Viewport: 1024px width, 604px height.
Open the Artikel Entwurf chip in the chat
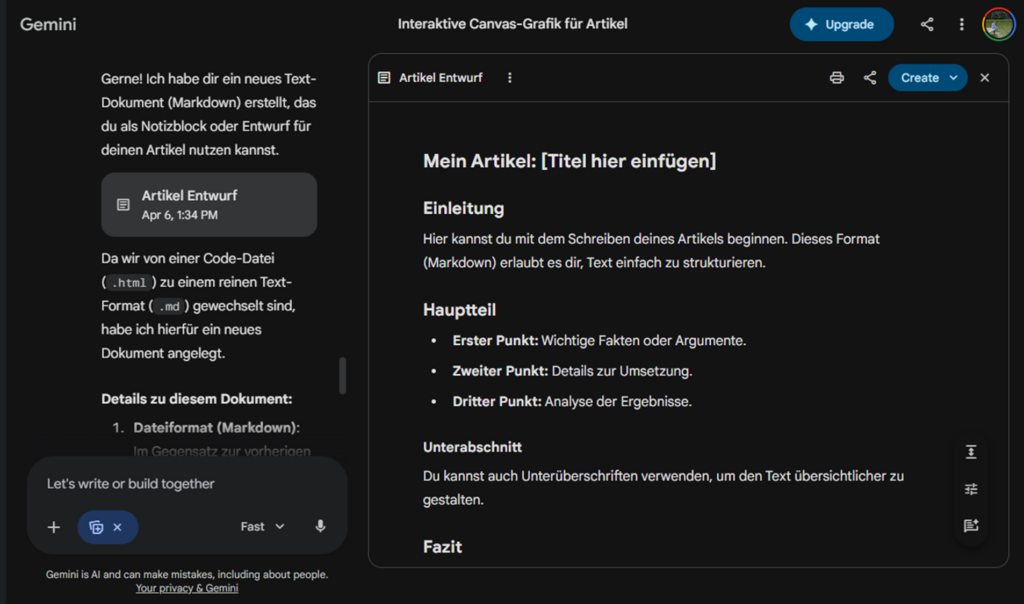click(208, 204)
